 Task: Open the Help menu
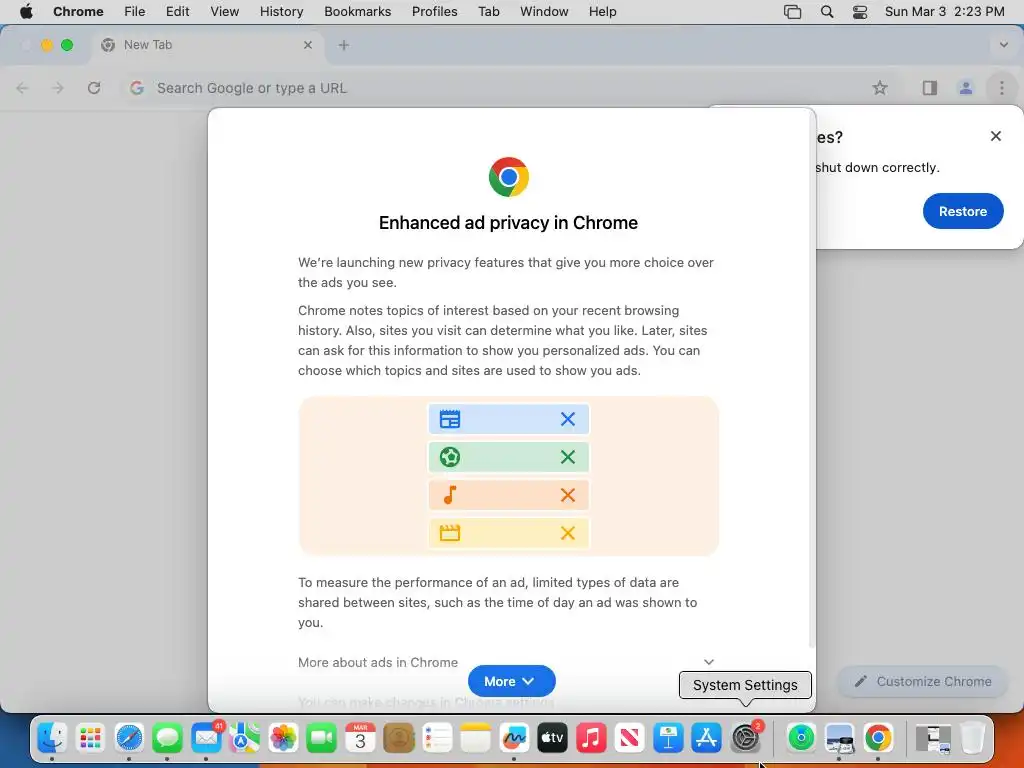(602, 11)
